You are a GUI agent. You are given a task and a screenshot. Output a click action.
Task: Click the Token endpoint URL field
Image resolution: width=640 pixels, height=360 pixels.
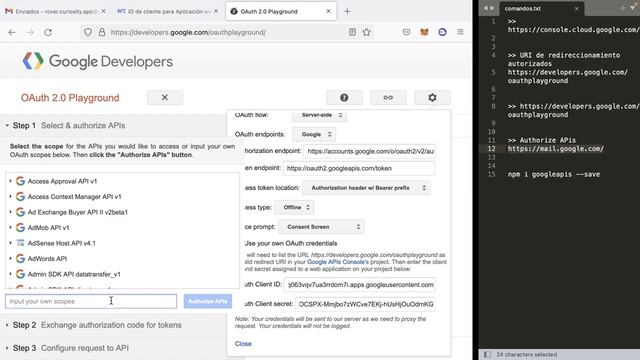coord(359,169)
